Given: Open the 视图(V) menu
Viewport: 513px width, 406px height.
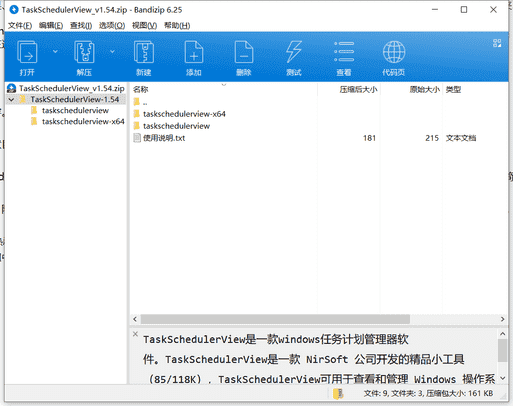Looking at the screenshot, I should pyautogui.click(x=144, y=25).
